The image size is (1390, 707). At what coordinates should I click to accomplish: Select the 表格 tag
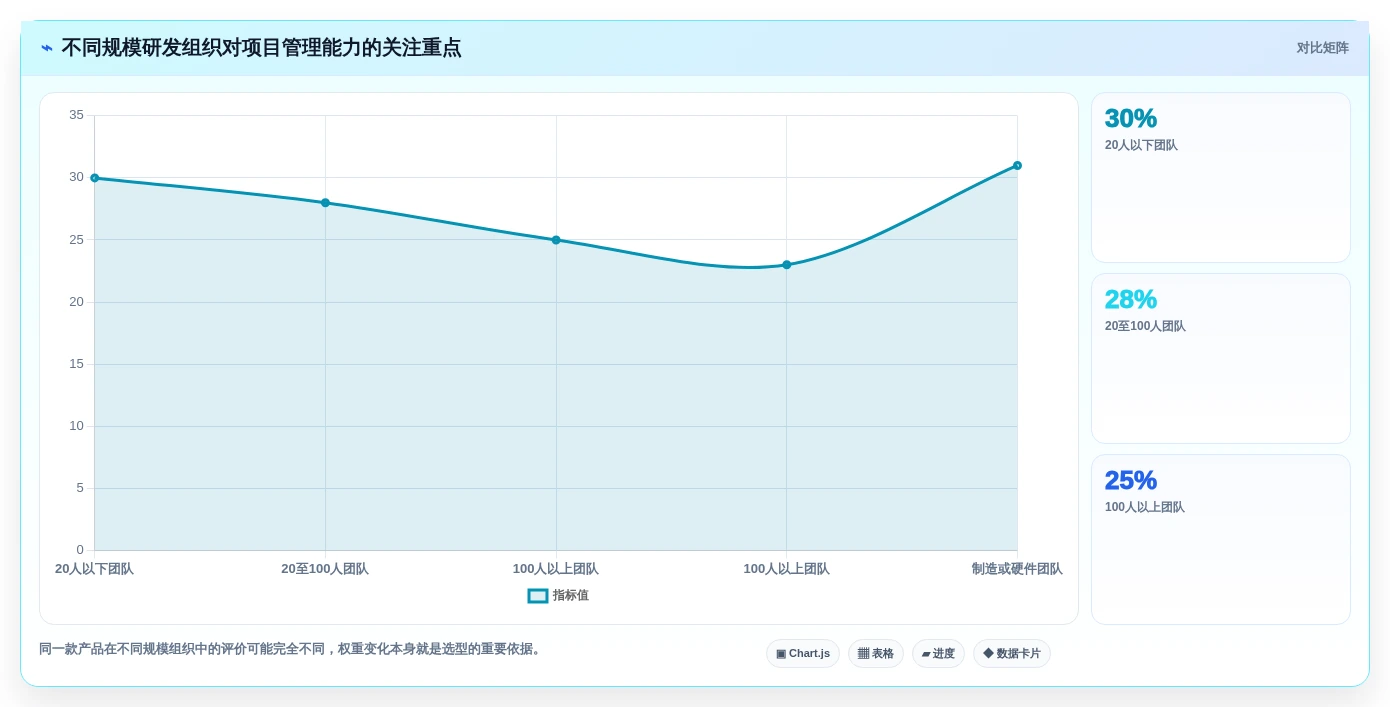876,654
